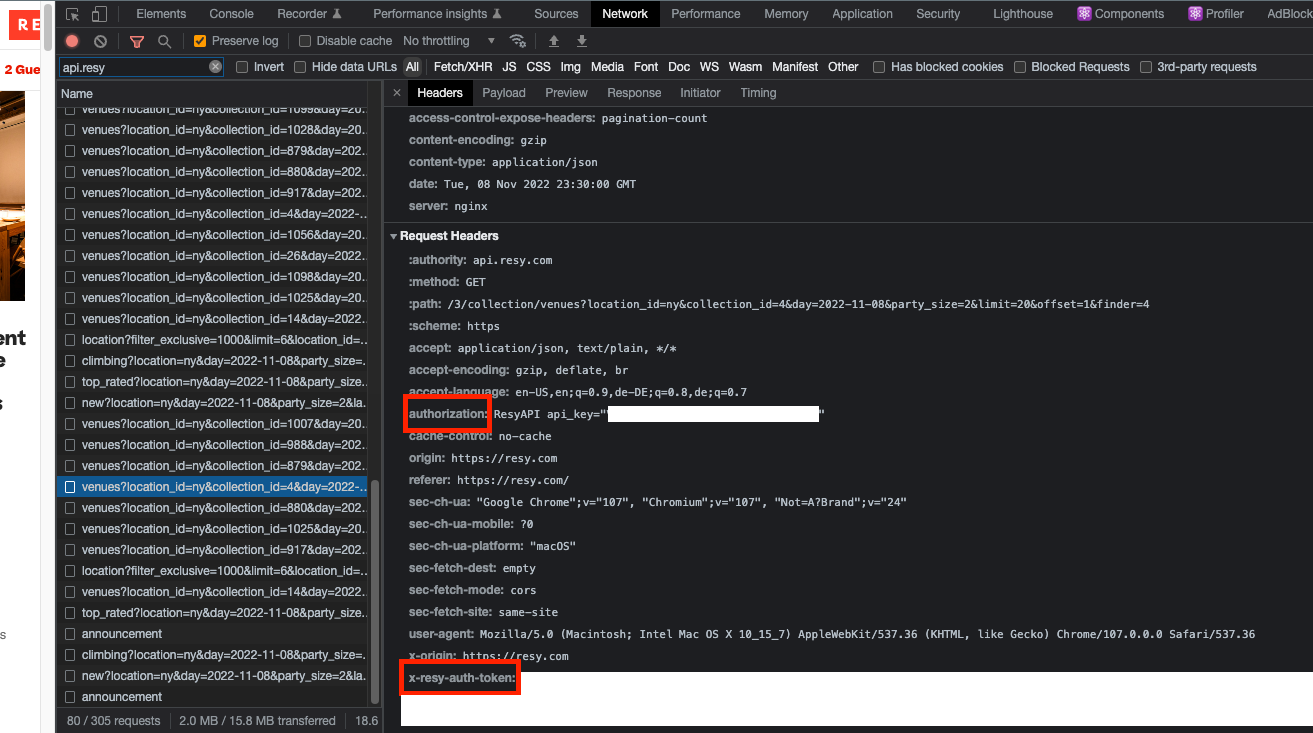Screen dimensions: 1313x733
Task: Enable Has blocked cookies checkbox
Action: [879, 67]
